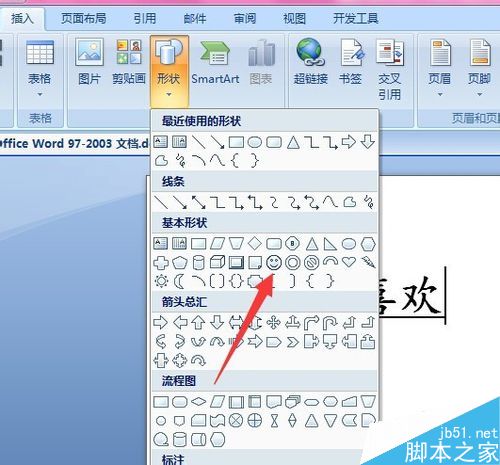Open the 审阅 tab

tap(245, 18)
